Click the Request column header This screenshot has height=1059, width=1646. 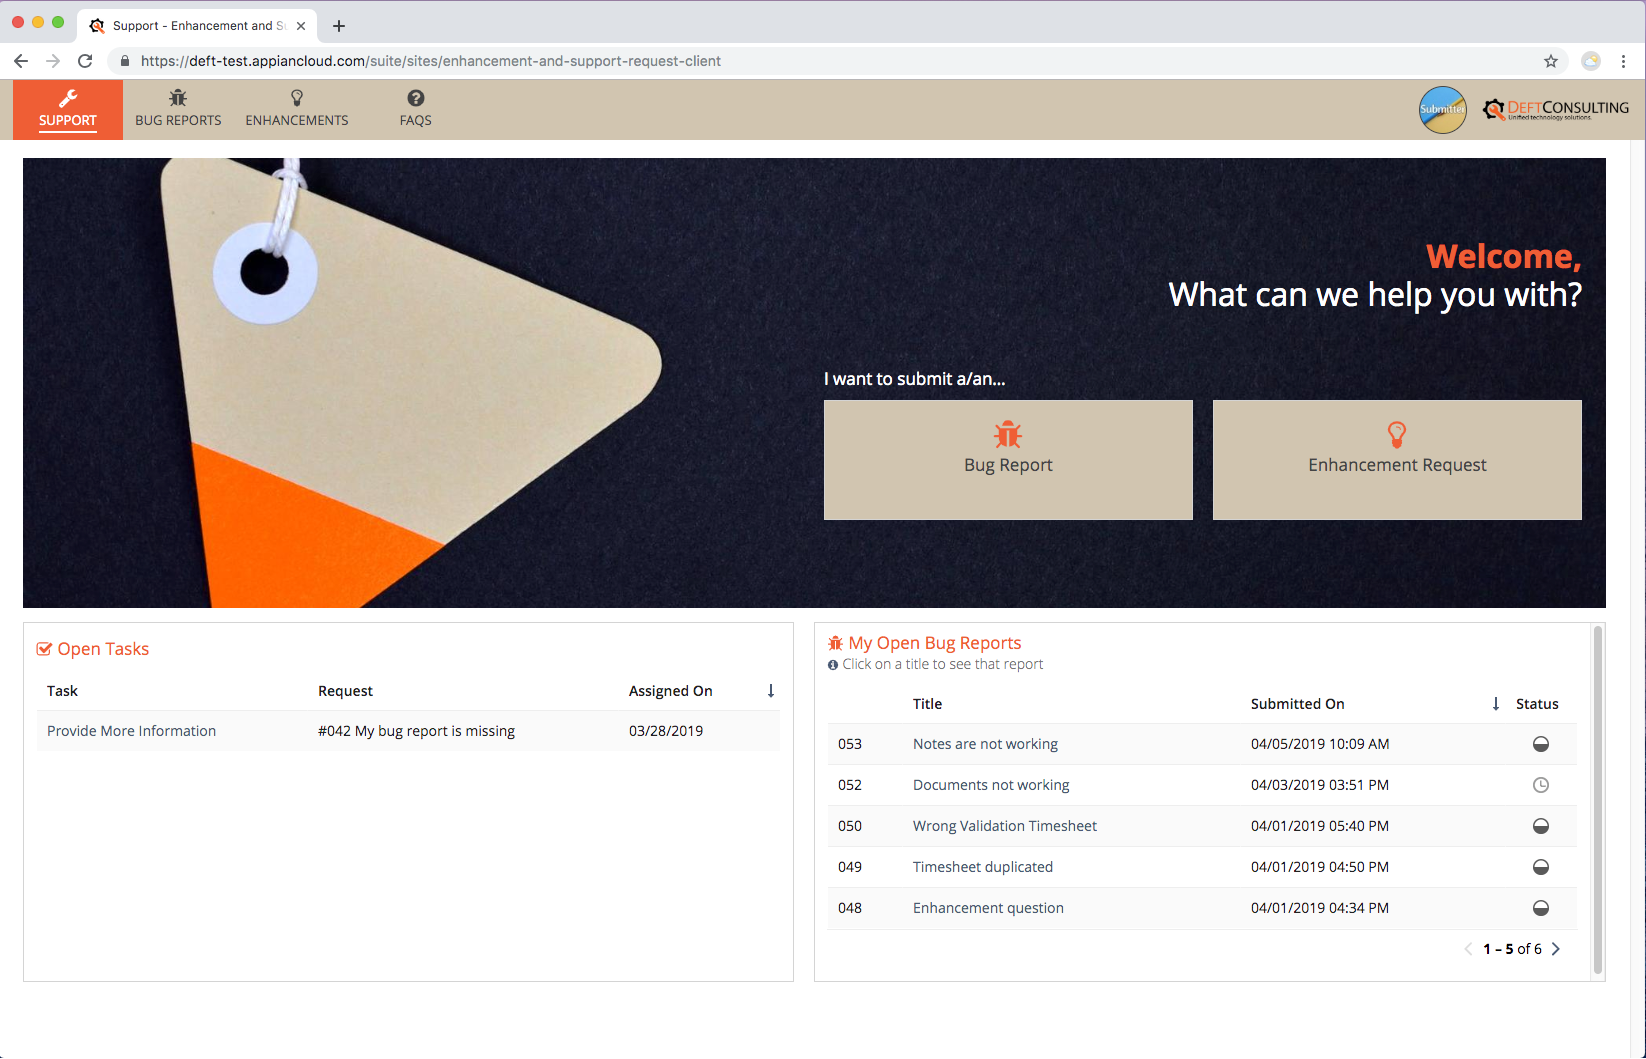345,691
